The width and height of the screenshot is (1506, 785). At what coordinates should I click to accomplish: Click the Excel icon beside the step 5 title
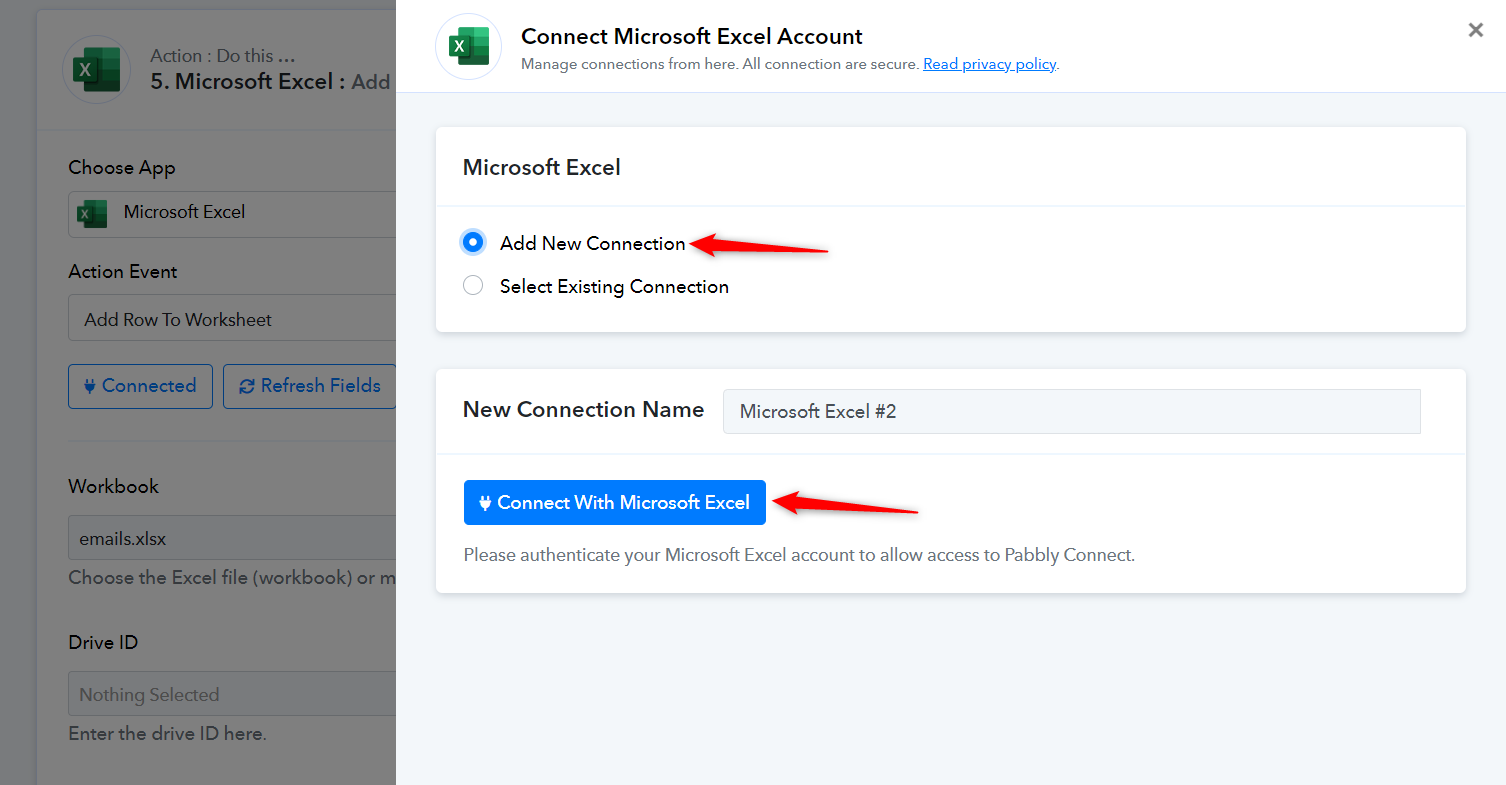click(97, 70)
